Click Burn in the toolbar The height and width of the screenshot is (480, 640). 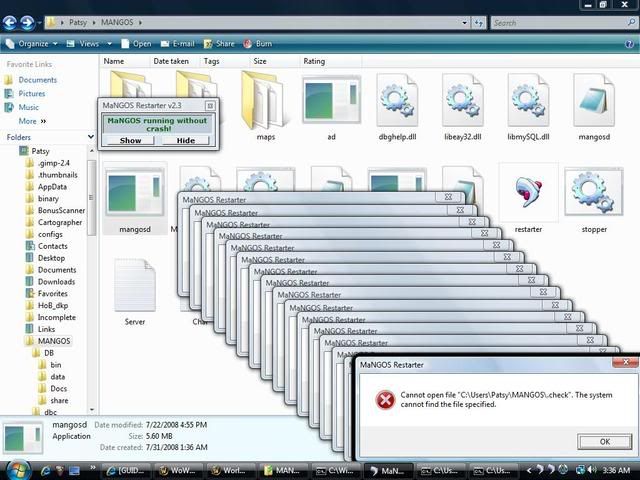click(x=258, y=44)
